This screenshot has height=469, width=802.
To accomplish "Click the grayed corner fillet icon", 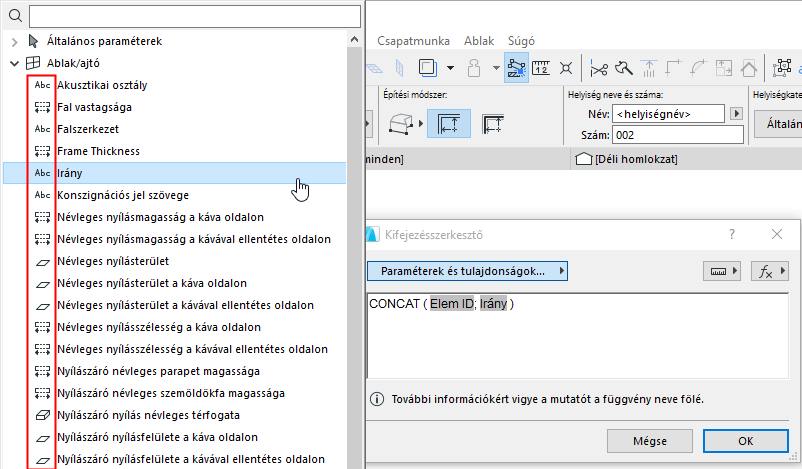I will coord(674,68).
